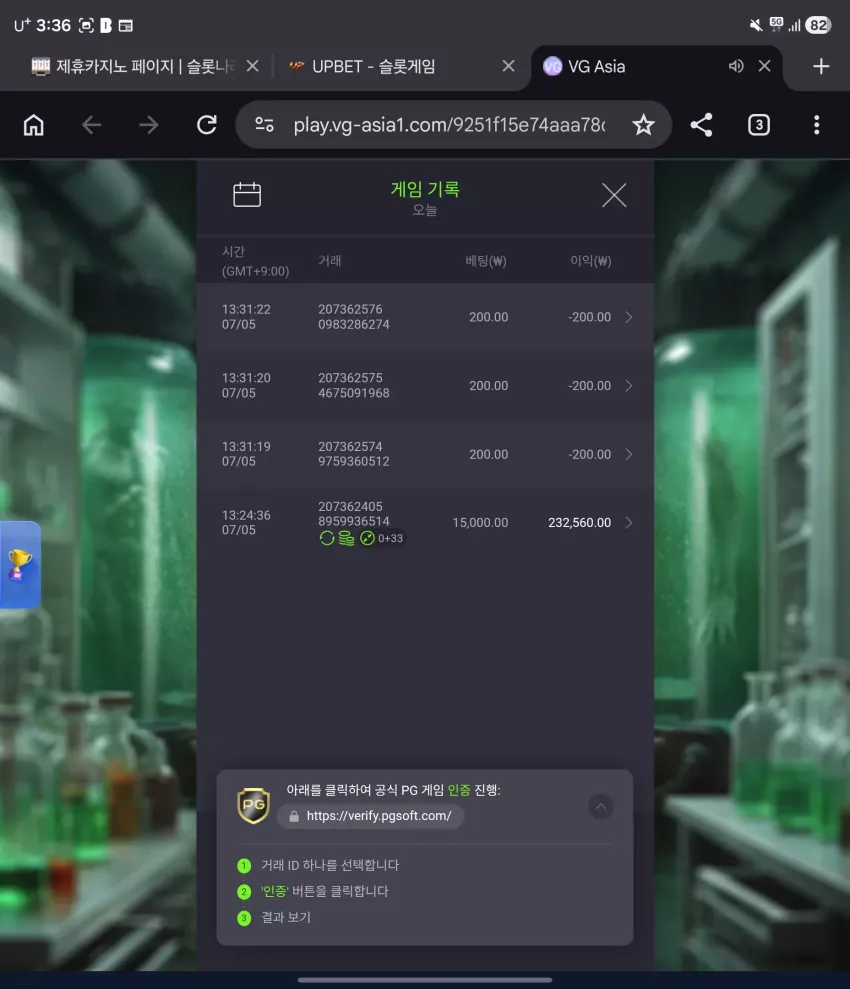The height and width of the screenshot is (989, 850).
Task: Close the UPBET 슬롯게임 tab
Action: pyautogui.click(x=508, y=66)
